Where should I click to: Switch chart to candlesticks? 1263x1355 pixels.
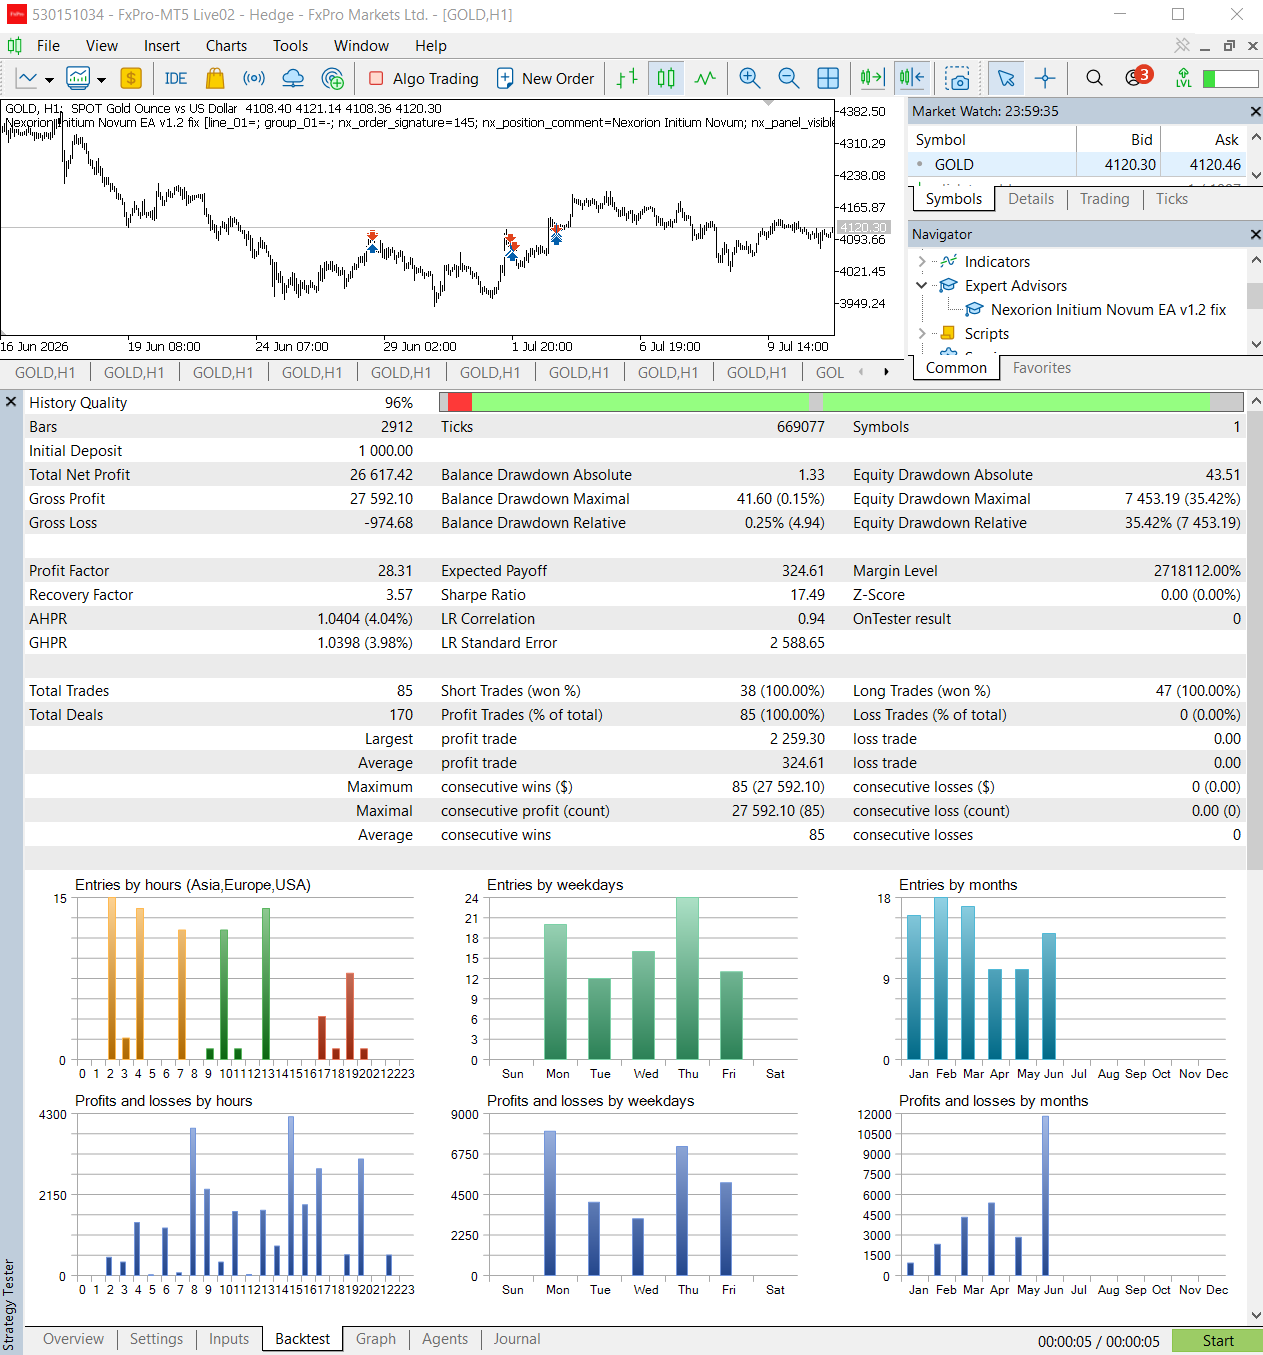[x=666, y=78]
